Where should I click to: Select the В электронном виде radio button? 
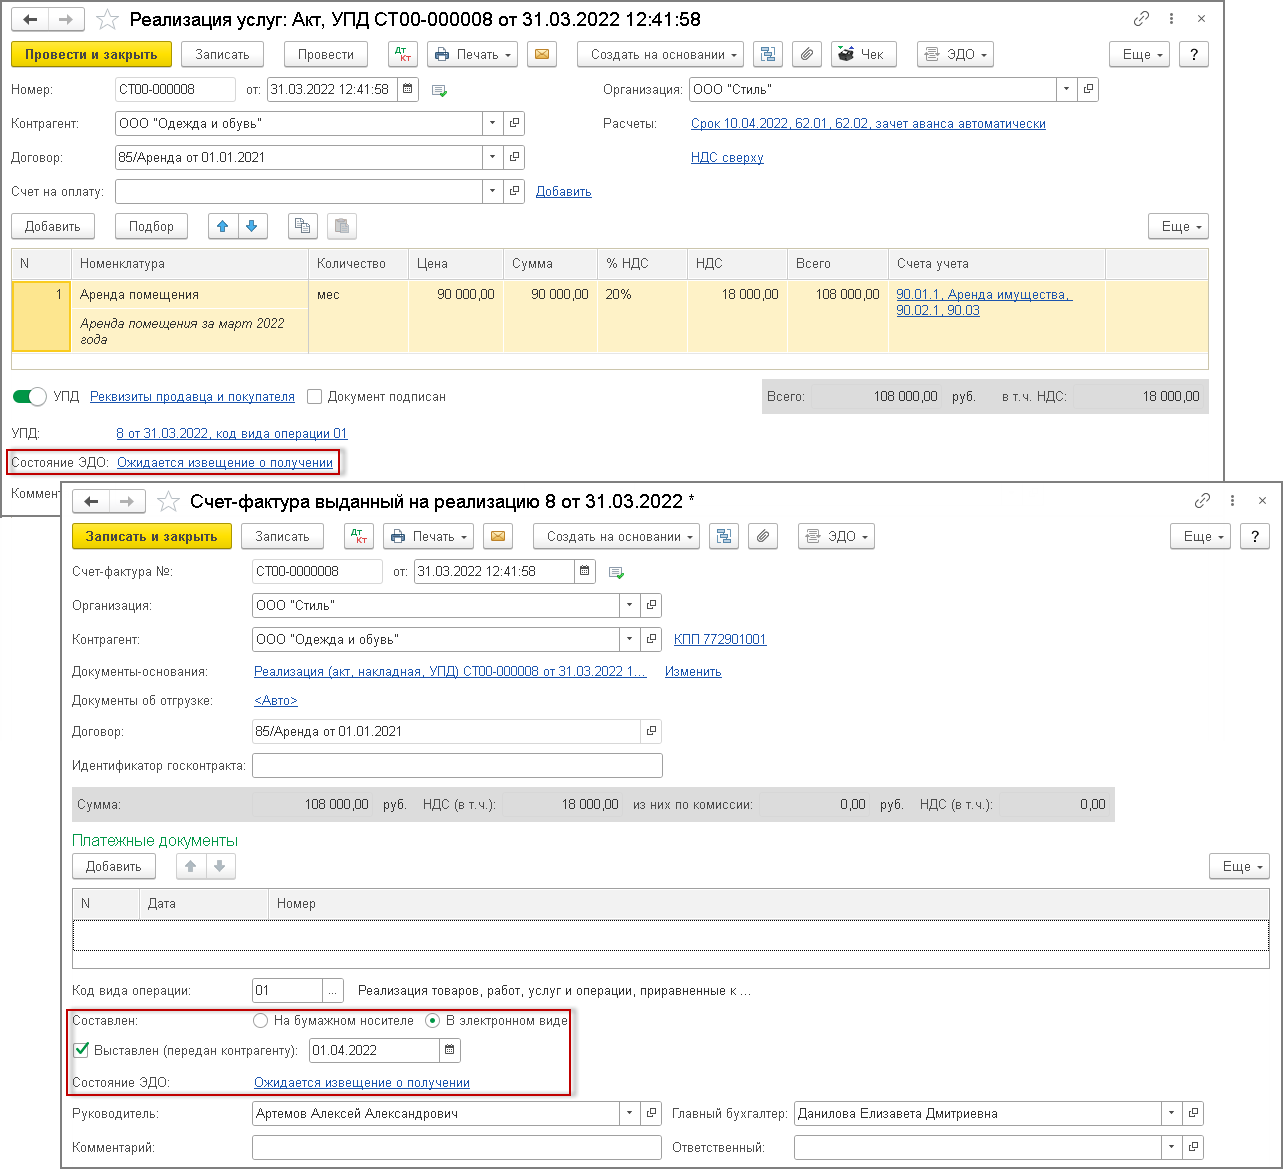coord(432,1021)
